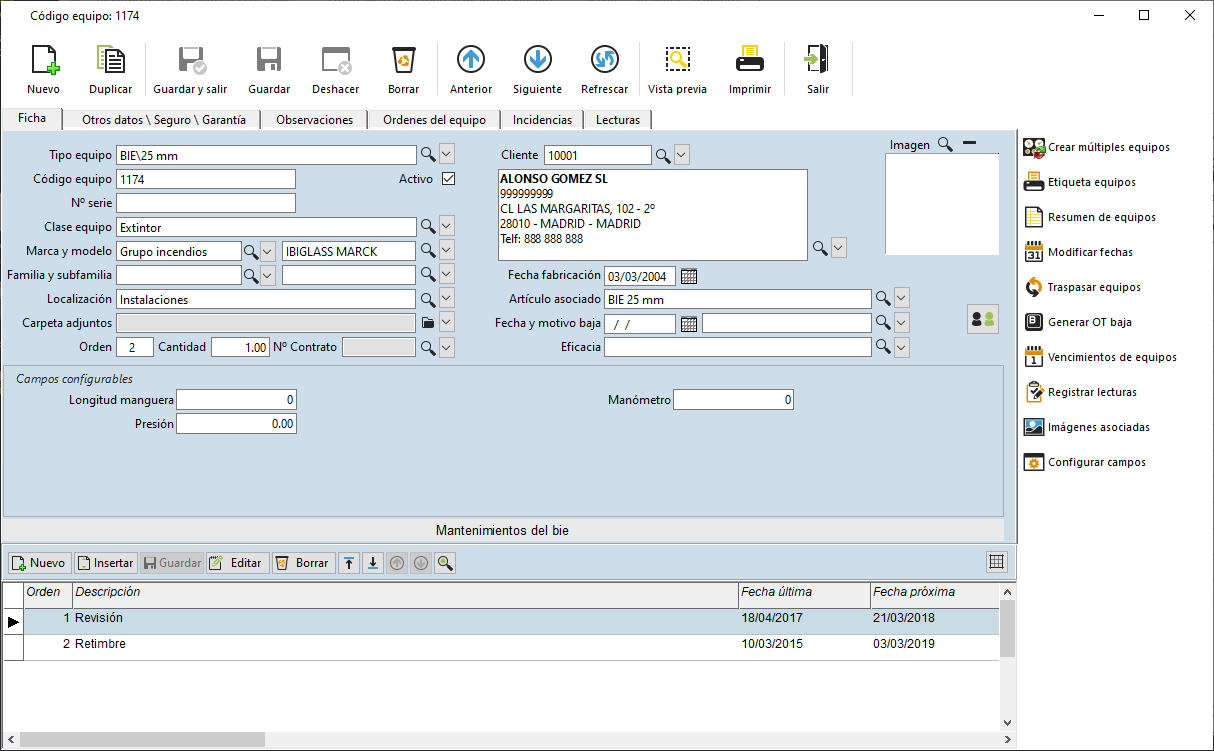1214x751 pixels.
Task: Click Generar OT baja
Action: (x=1078, y=322)
